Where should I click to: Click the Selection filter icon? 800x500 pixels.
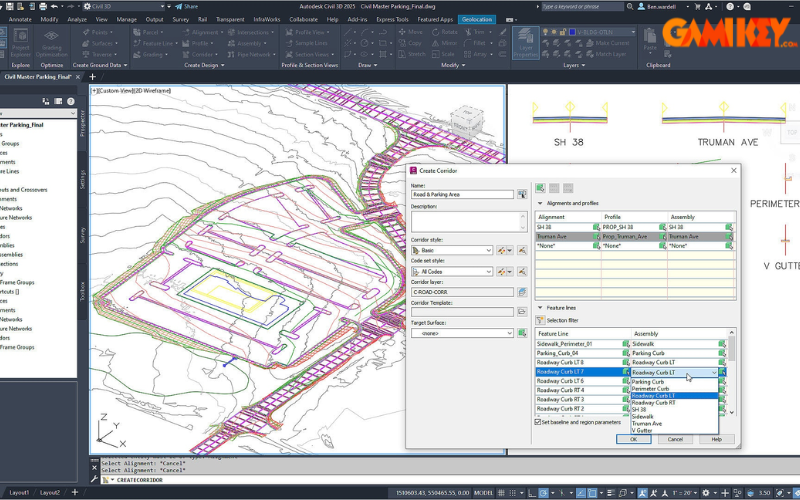coord(540,320)
